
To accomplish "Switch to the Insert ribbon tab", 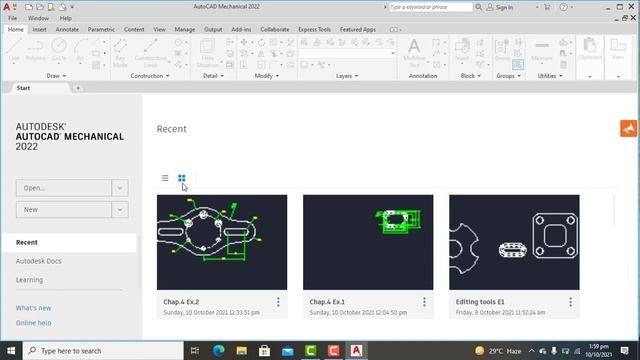I will [39, 29].
